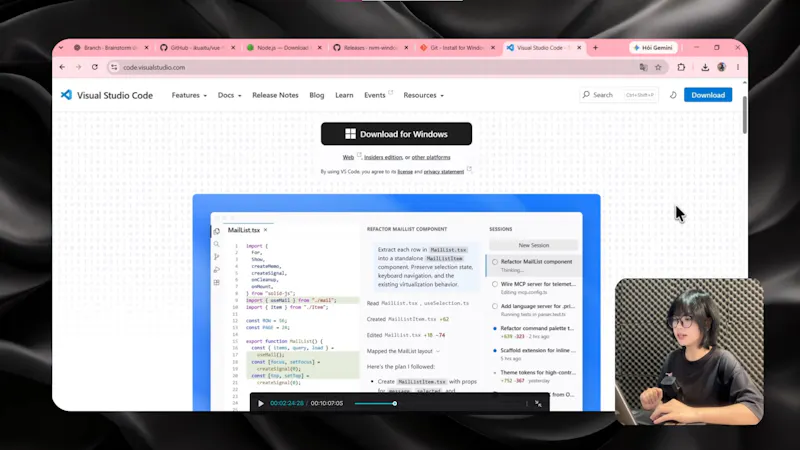Expand the Mapped the MailList layout chevron
The height and width of the screenshot is (450, 800).
(x=438, y=351)
